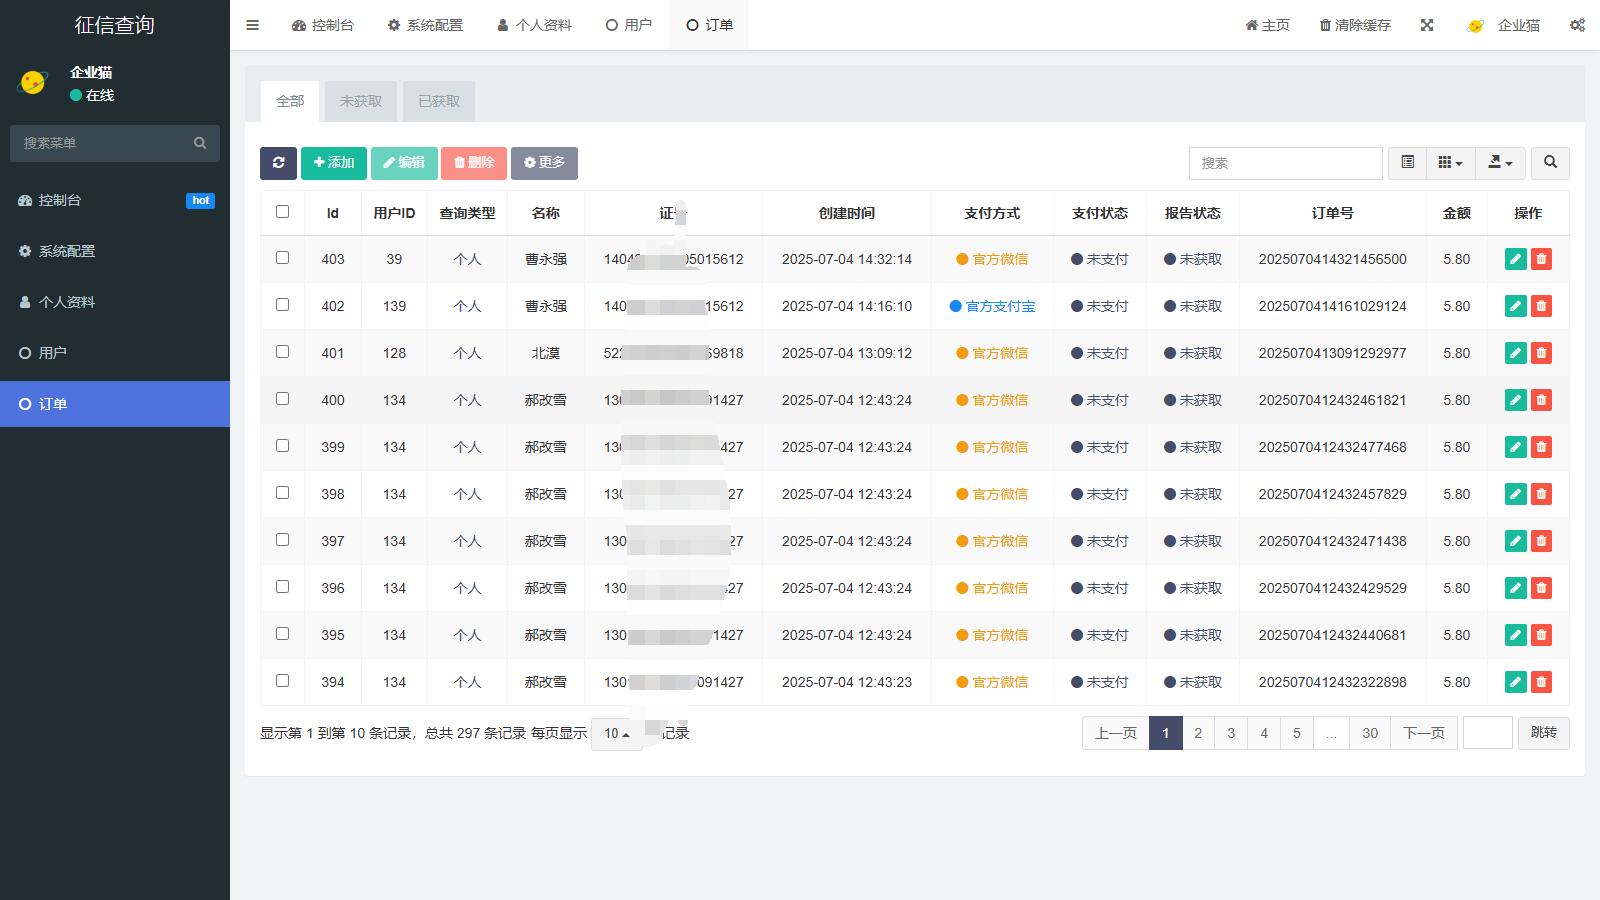
Task: Click the refresh table icon button
Action: click(278, 163)
